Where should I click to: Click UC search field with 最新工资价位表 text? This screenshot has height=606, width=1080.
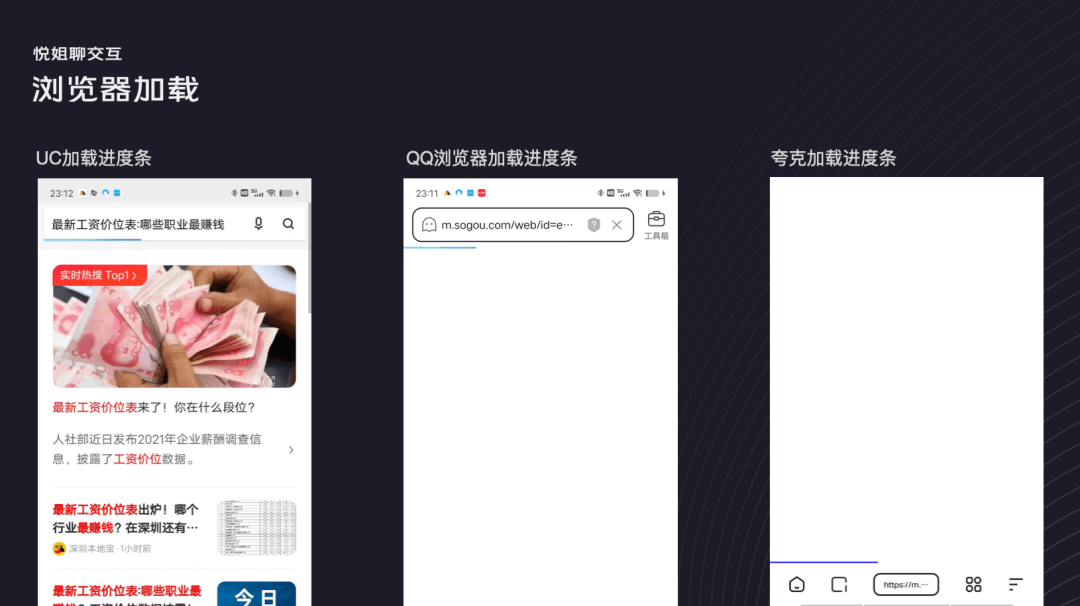click(174, 224)
